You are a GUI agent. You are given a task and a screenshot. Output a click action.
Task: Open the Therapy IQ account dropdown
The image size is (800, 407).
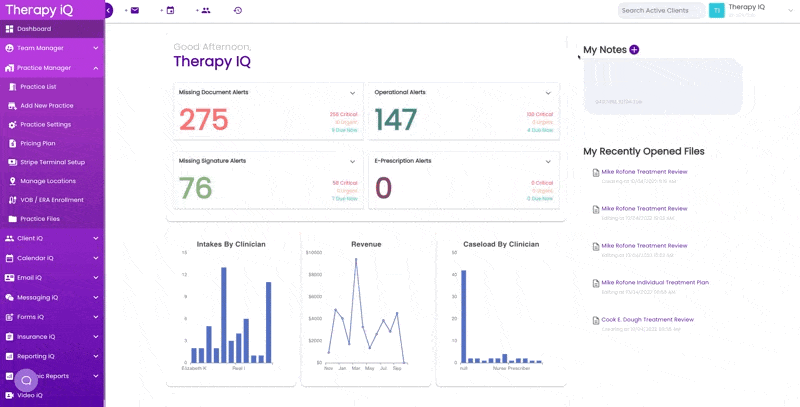coord(791,10)
